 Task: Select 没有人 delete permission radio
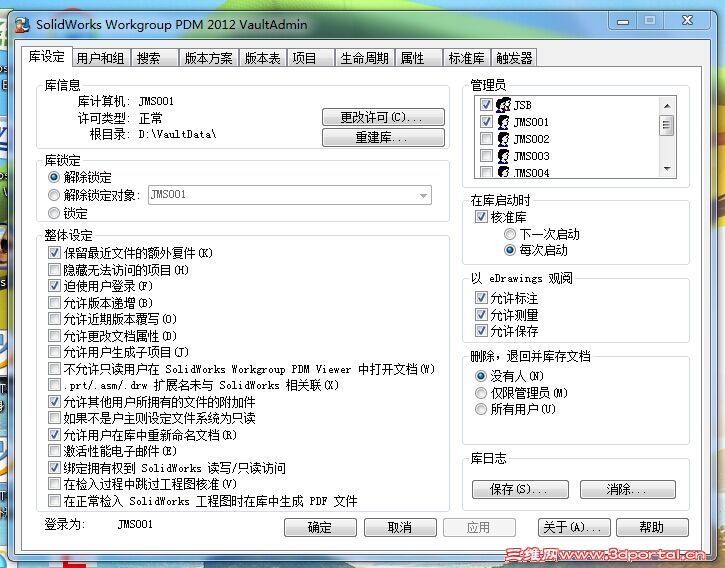481,376
